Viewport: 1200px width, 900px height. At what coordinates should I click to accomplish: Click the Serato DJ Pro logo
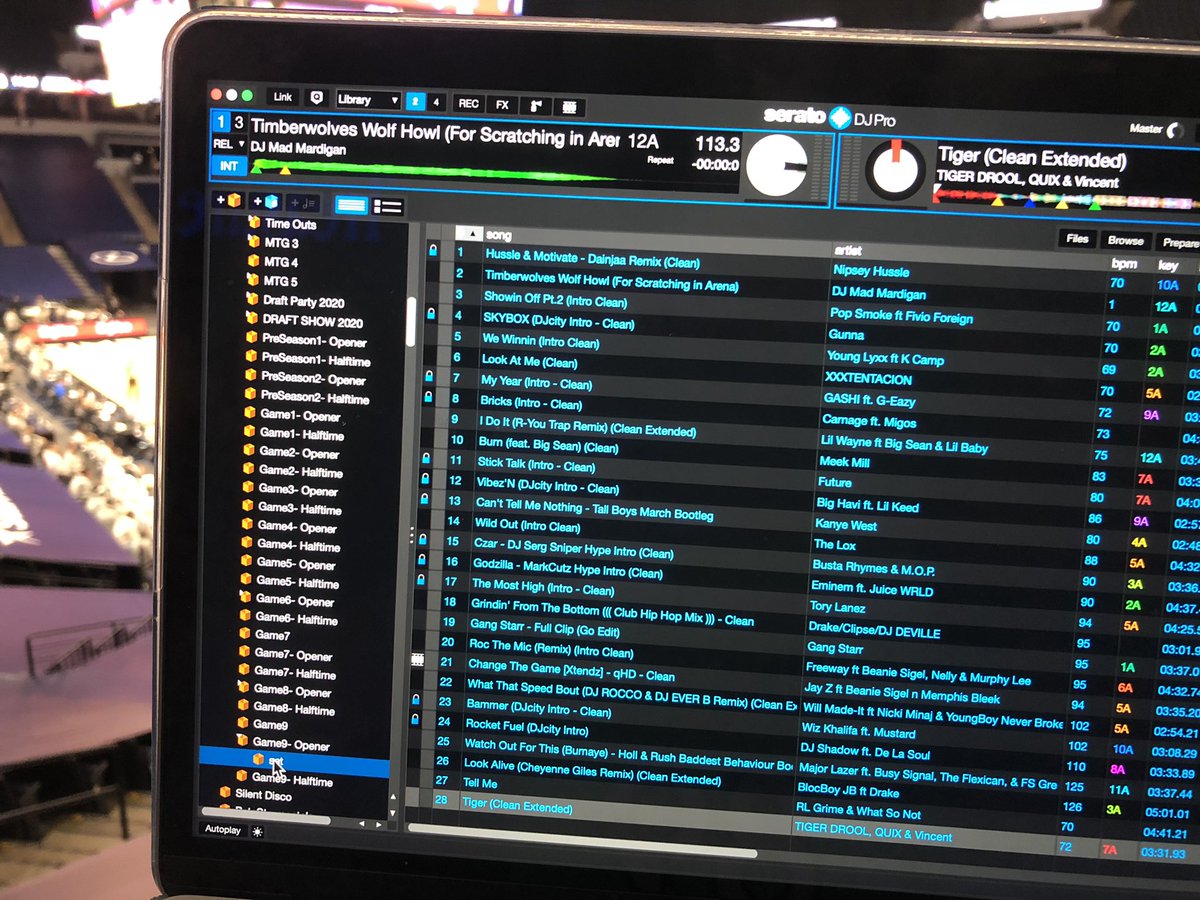point(829,117)
